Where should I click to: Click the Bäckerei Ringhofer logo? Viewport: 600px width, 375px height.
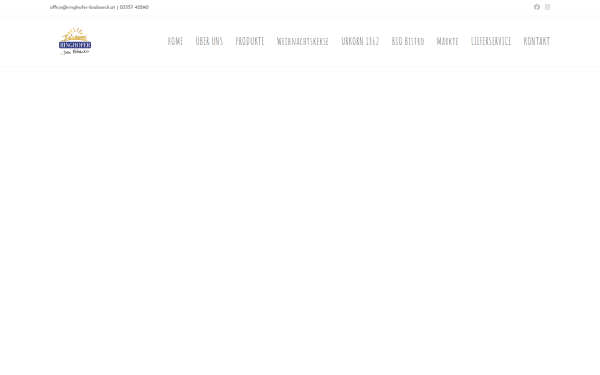(x=75, y=41)
